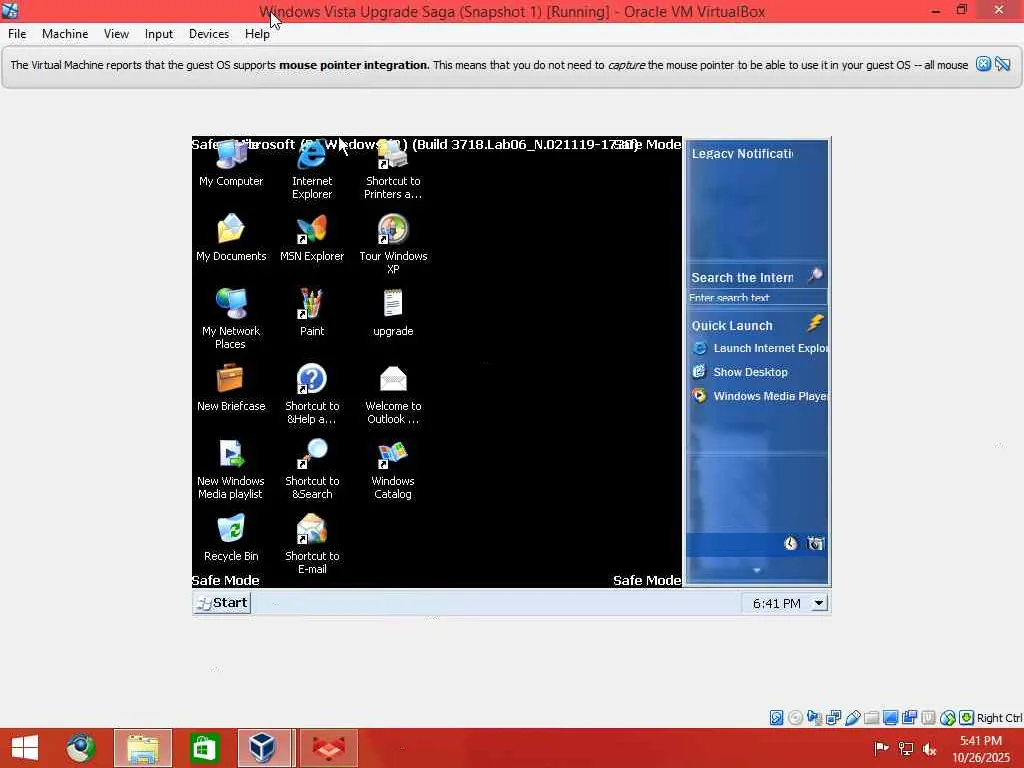The height and width of the screenshot is (768, 1024).
Task: Select Shortcut to Printers icon
Action: pos(392,170)
